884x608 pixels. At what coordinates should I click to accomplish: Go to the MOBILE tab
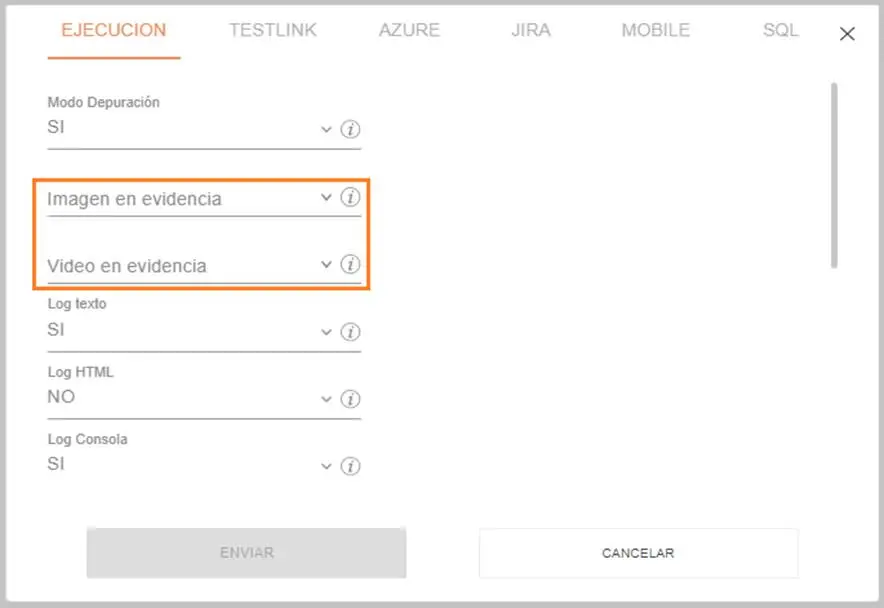coord(655,30)
